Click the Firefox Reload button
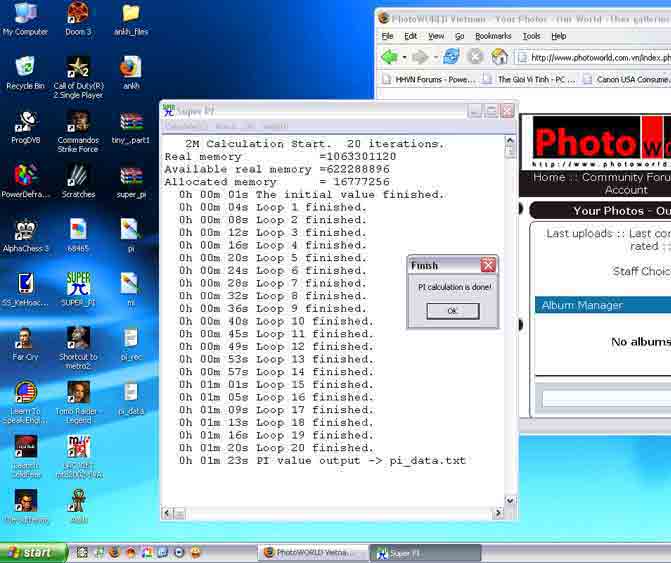 [452, 57]
